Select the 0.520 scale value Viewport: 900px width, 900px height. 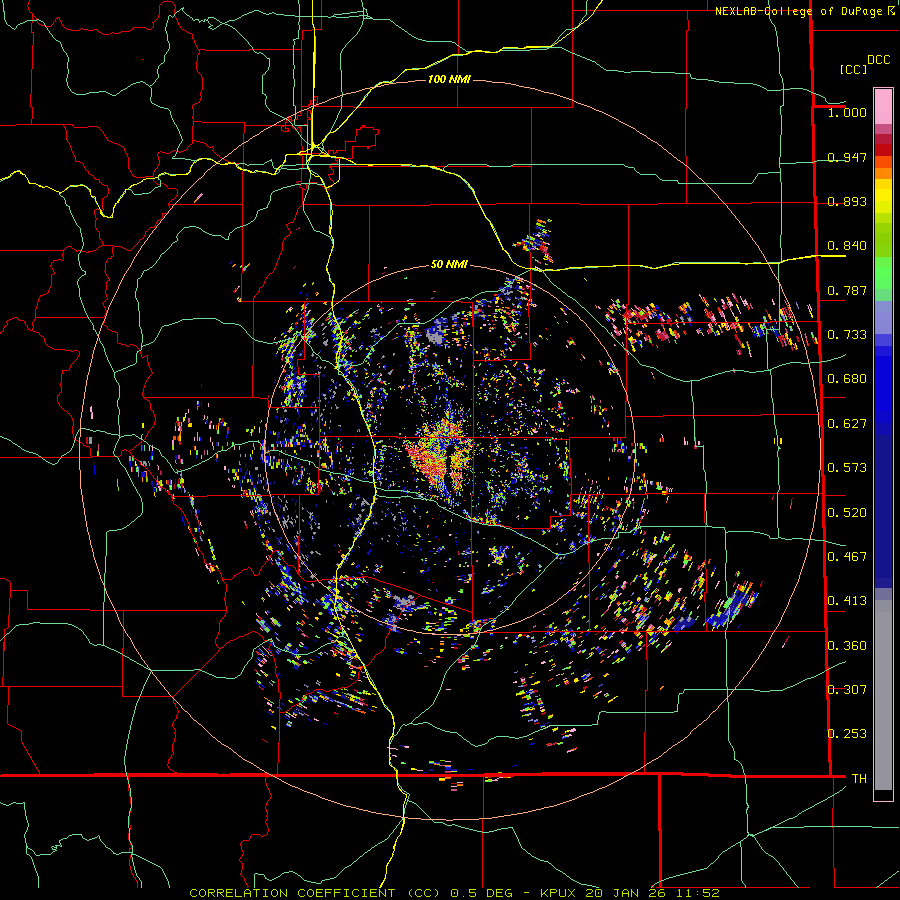coord(847,513)
